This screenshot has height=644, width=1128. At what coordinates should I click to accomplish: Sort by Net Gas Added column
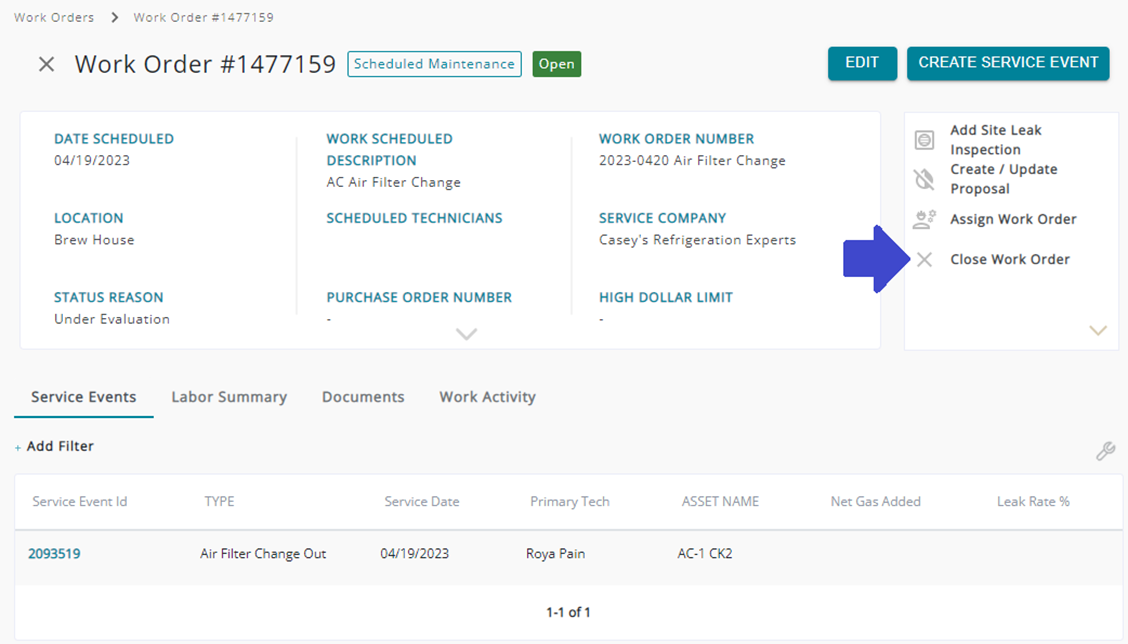tap(875, 502)
